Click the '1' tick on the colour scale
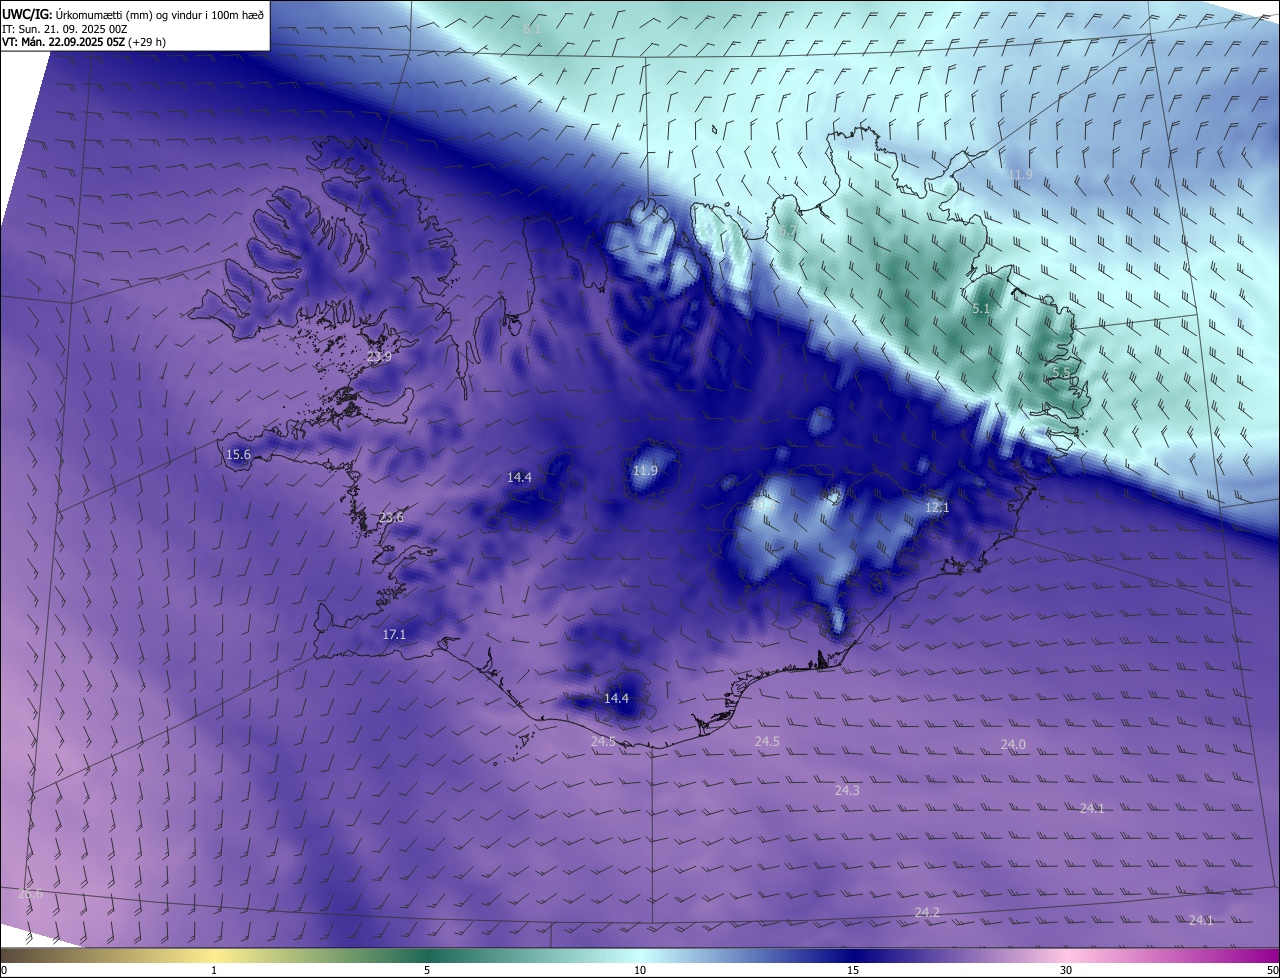1280x978 pixels. coord(214,970)
